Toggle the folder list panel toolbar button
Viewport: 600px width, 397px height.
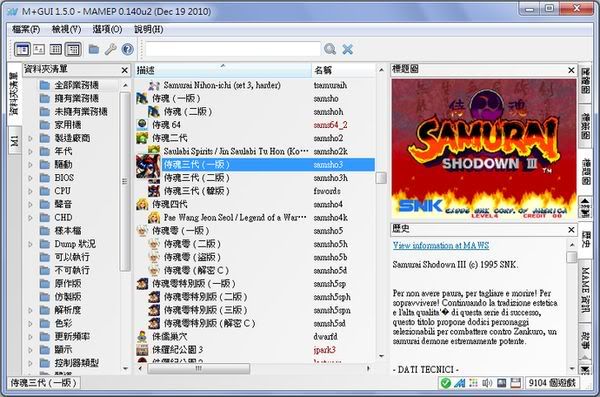22,49
